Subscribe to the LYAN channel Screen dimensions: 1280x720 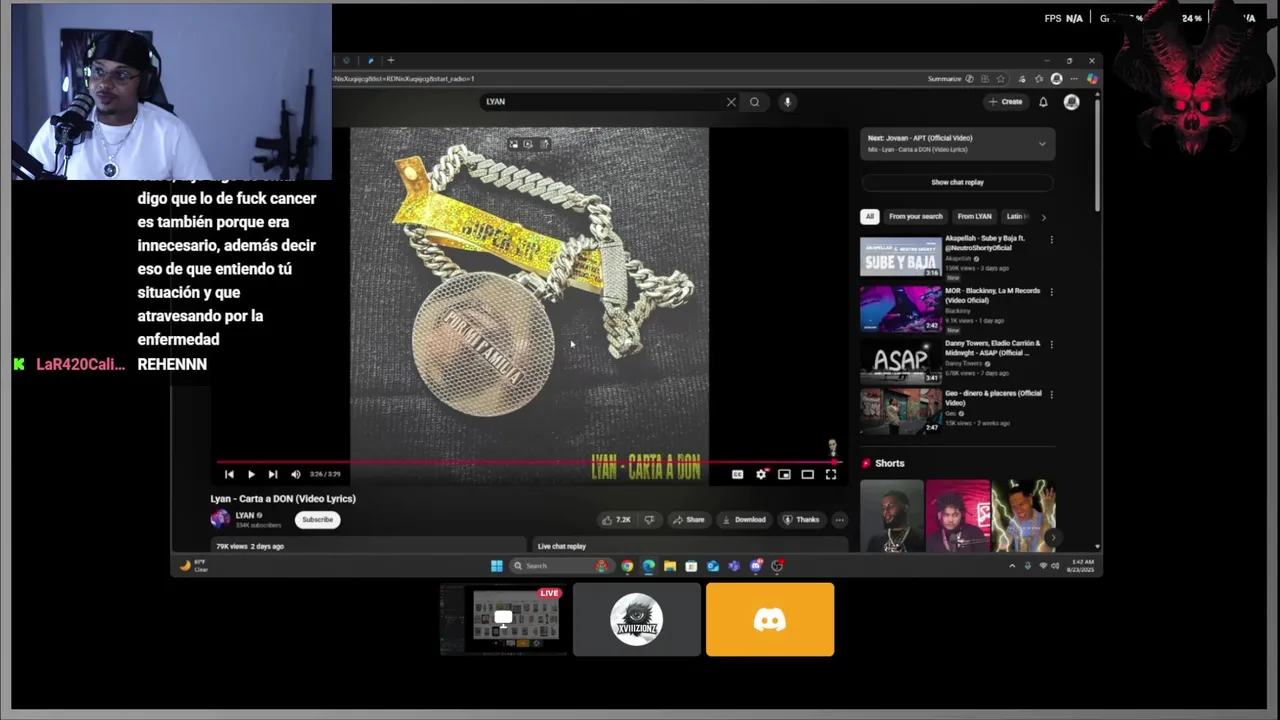[x=317, y=520]
